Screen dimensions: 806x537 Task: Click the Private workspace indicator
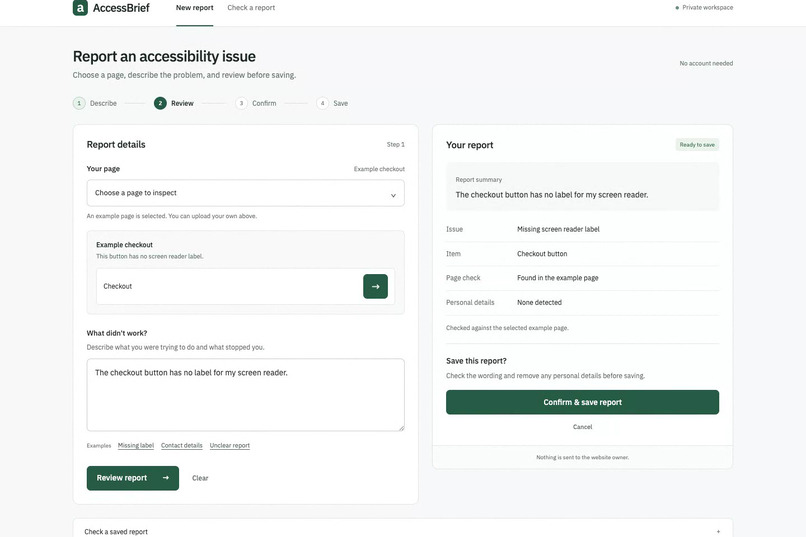tap(704, 8)
